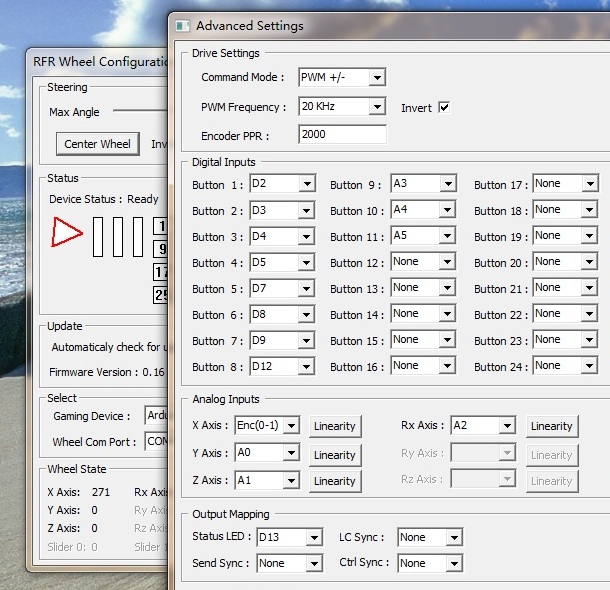Viewport: 610px width, 590px height.
Task: Click Linearity button for X Axis
Action: [x=334, y=426]
